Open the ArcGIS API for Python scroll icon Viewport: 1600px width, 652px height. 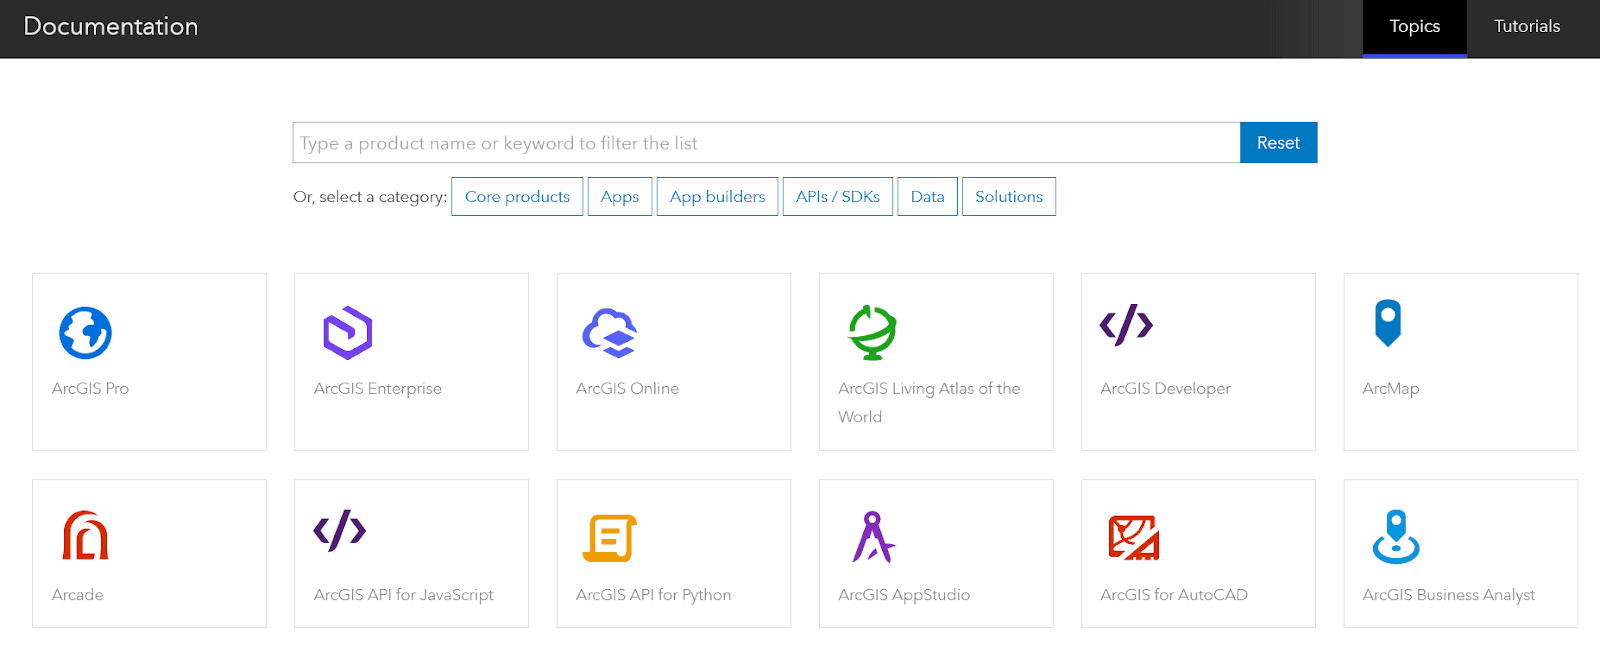[609, 538]
